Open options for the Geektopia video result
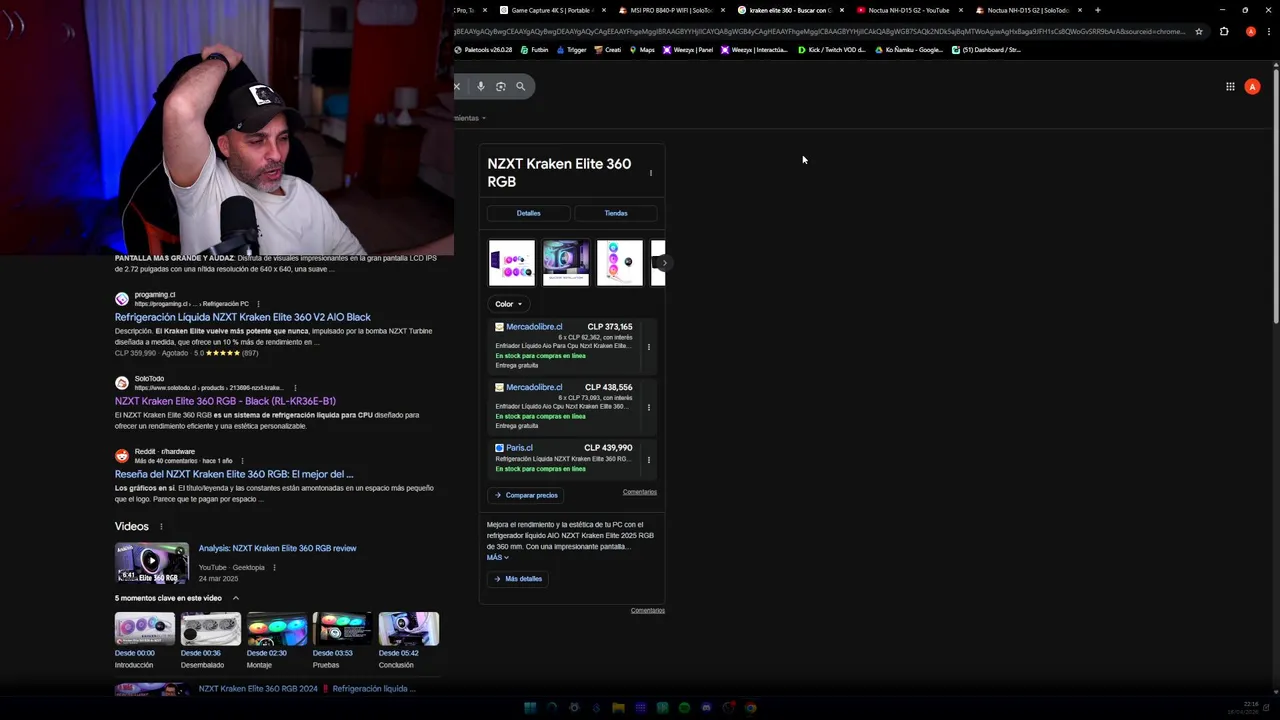Viewport: 1280px width, 720px height. click(274, 568)
